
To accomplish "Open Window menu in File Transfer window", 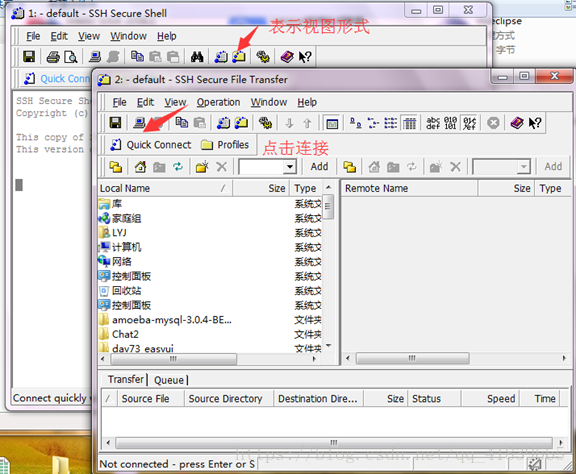I will tap(269, 102).
